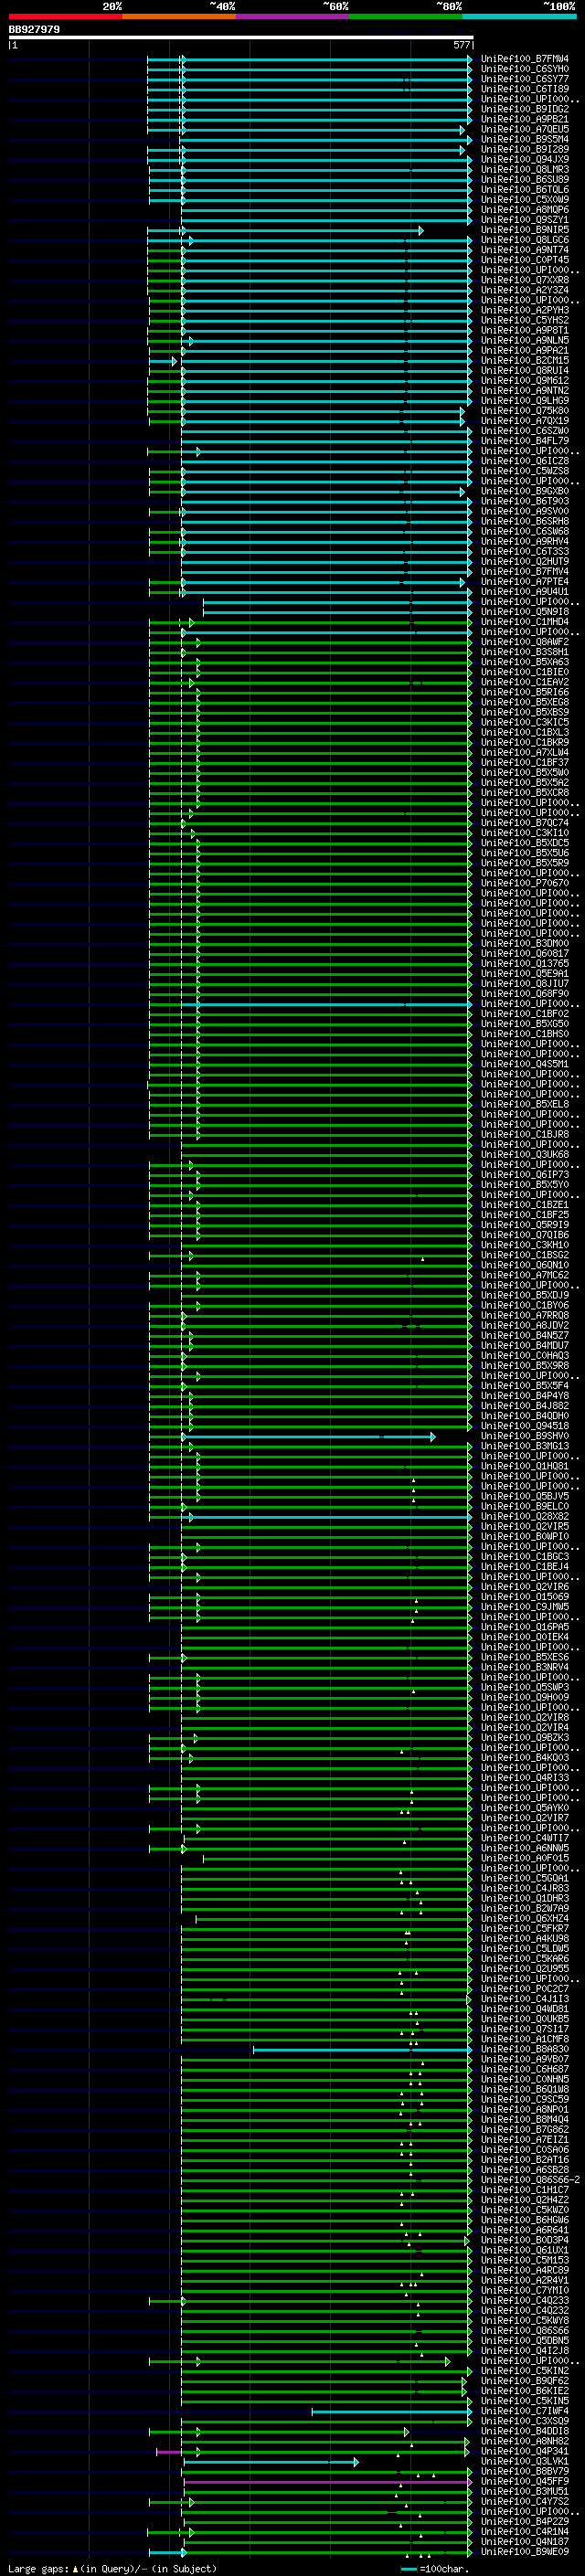Select the UniRef100_C6SZW0 label

(x=525, y=431)
